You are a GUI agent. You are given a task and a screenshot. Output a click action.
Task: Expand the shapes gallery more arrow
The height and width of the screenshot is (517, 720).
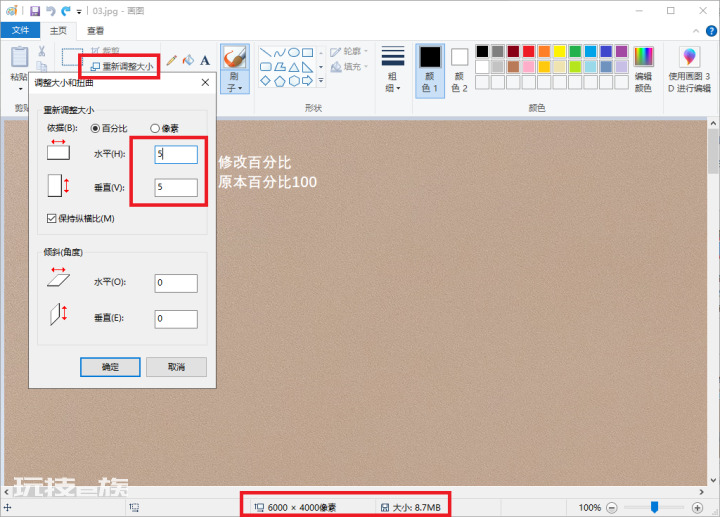(321, 81)
